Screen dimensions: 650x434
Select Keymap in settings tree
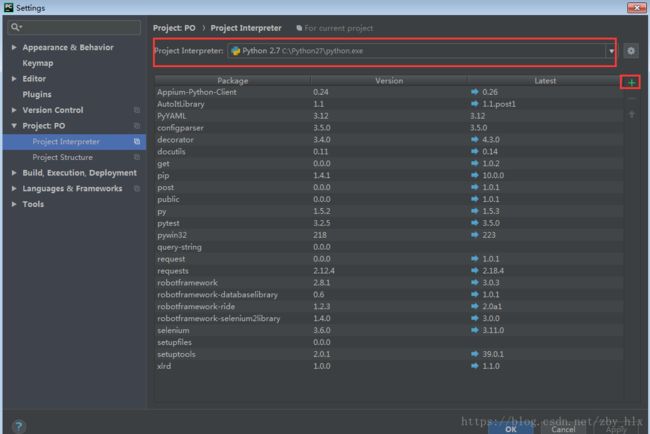(x=38, y=63)
